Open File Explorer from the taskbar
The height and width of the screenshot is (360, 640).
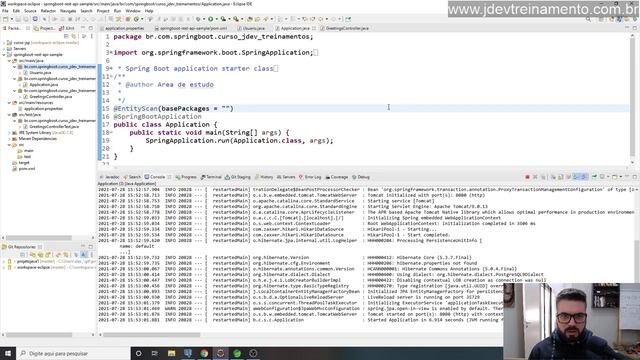pos(171,353)
